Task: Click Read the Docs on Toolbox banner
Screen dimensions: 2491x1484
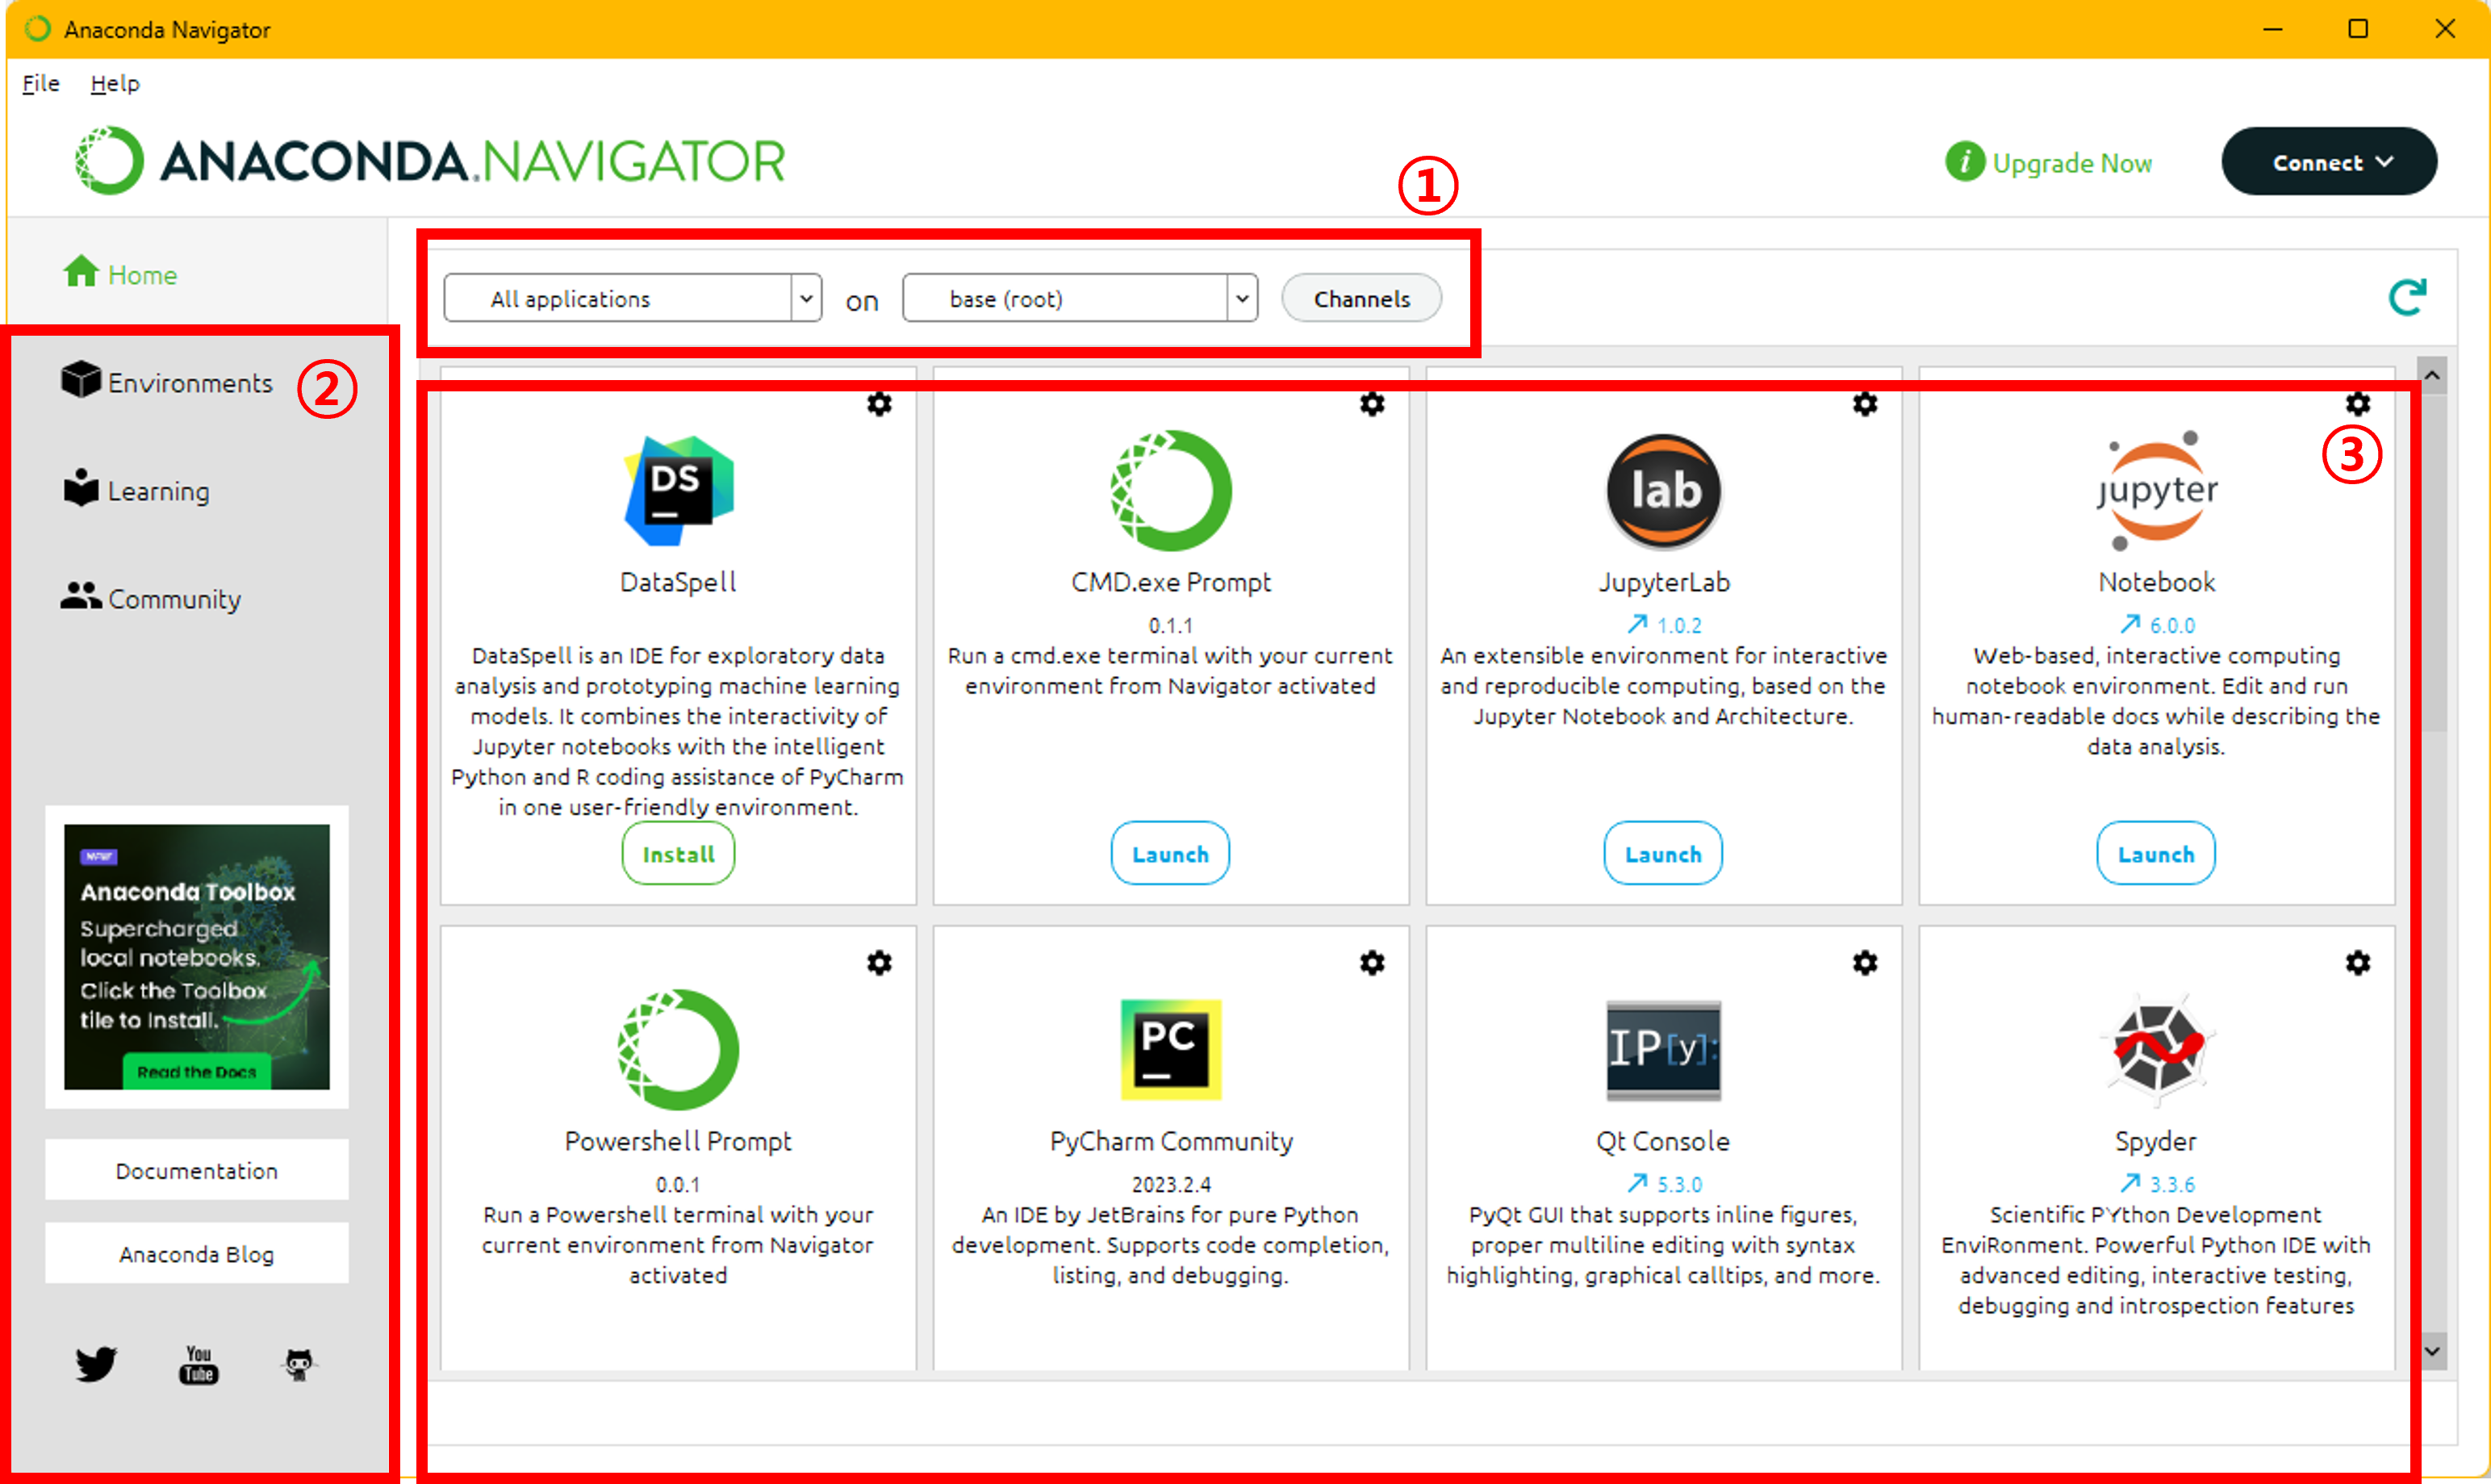Action: tap(197, 1071)
